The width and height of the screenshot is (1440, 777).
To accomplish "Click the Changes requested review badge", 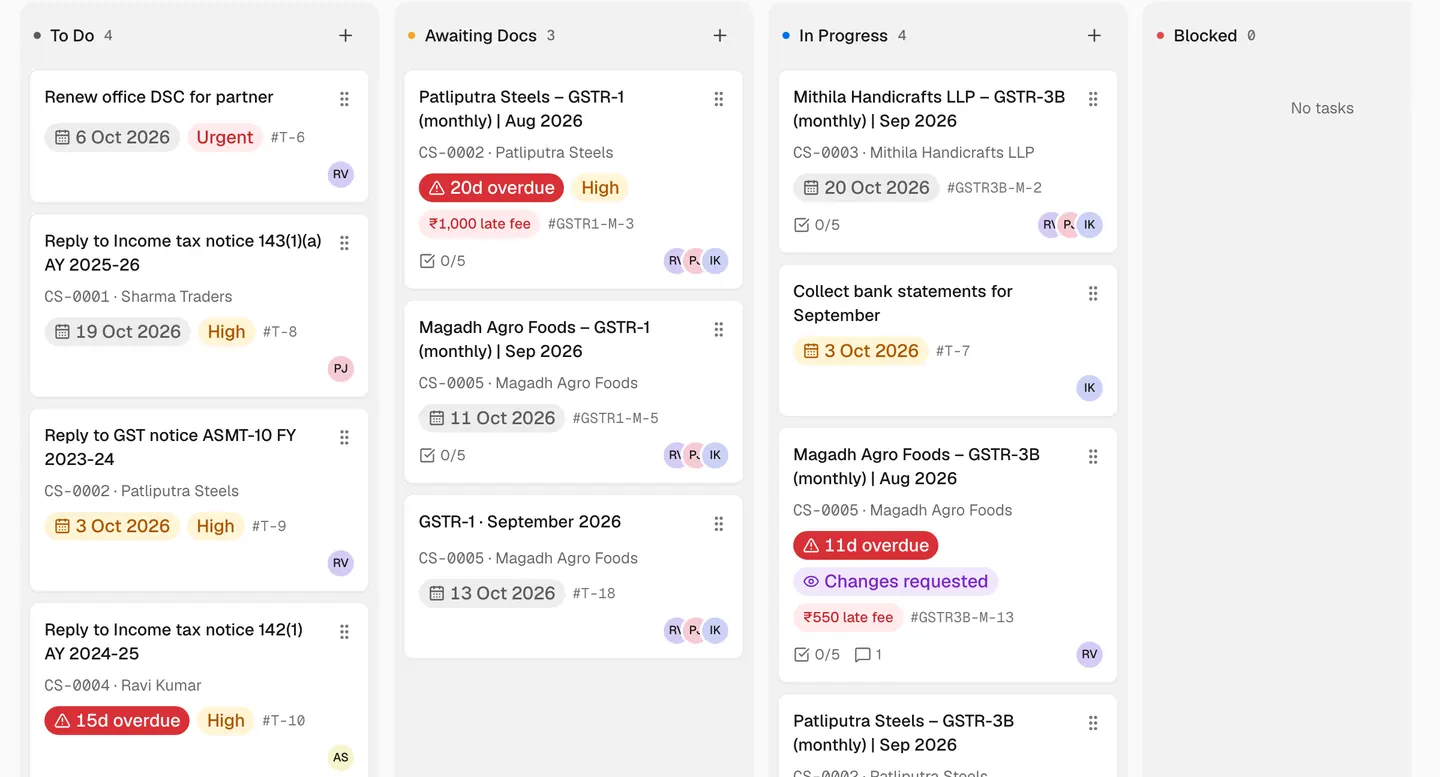I will tap(895, 581).
